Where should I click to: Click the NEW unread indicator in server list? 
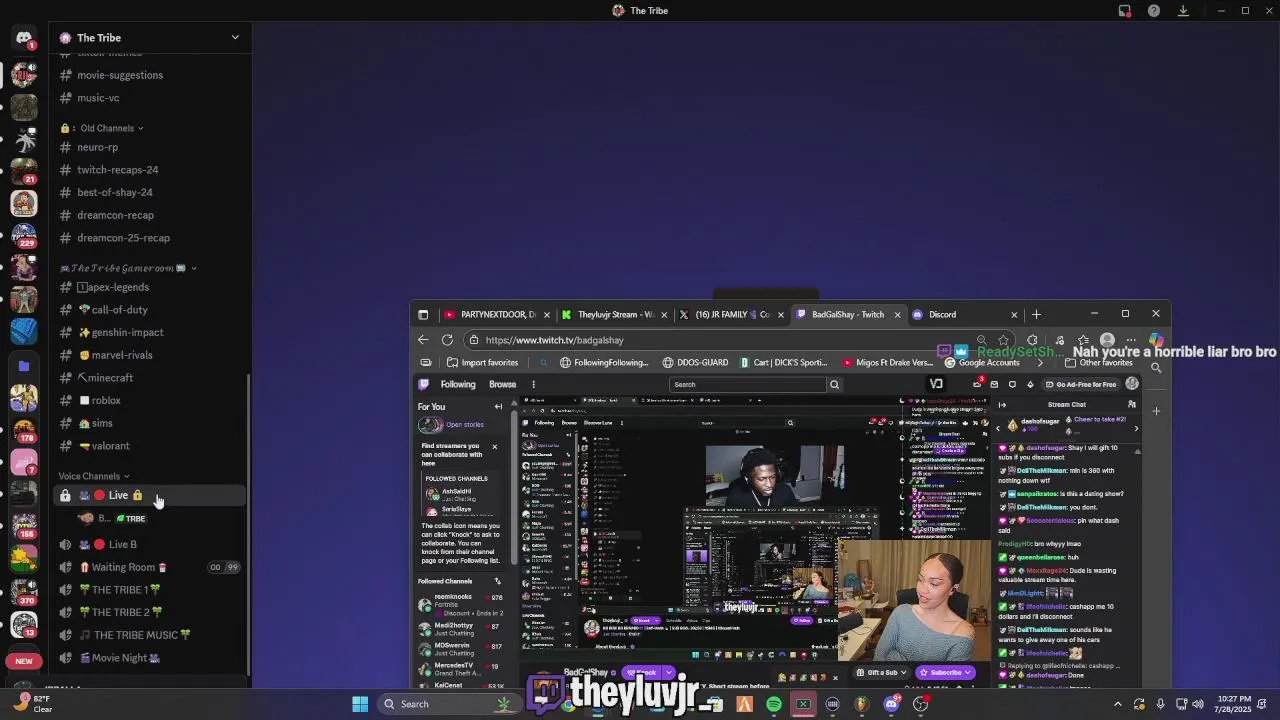pos(24,661)
